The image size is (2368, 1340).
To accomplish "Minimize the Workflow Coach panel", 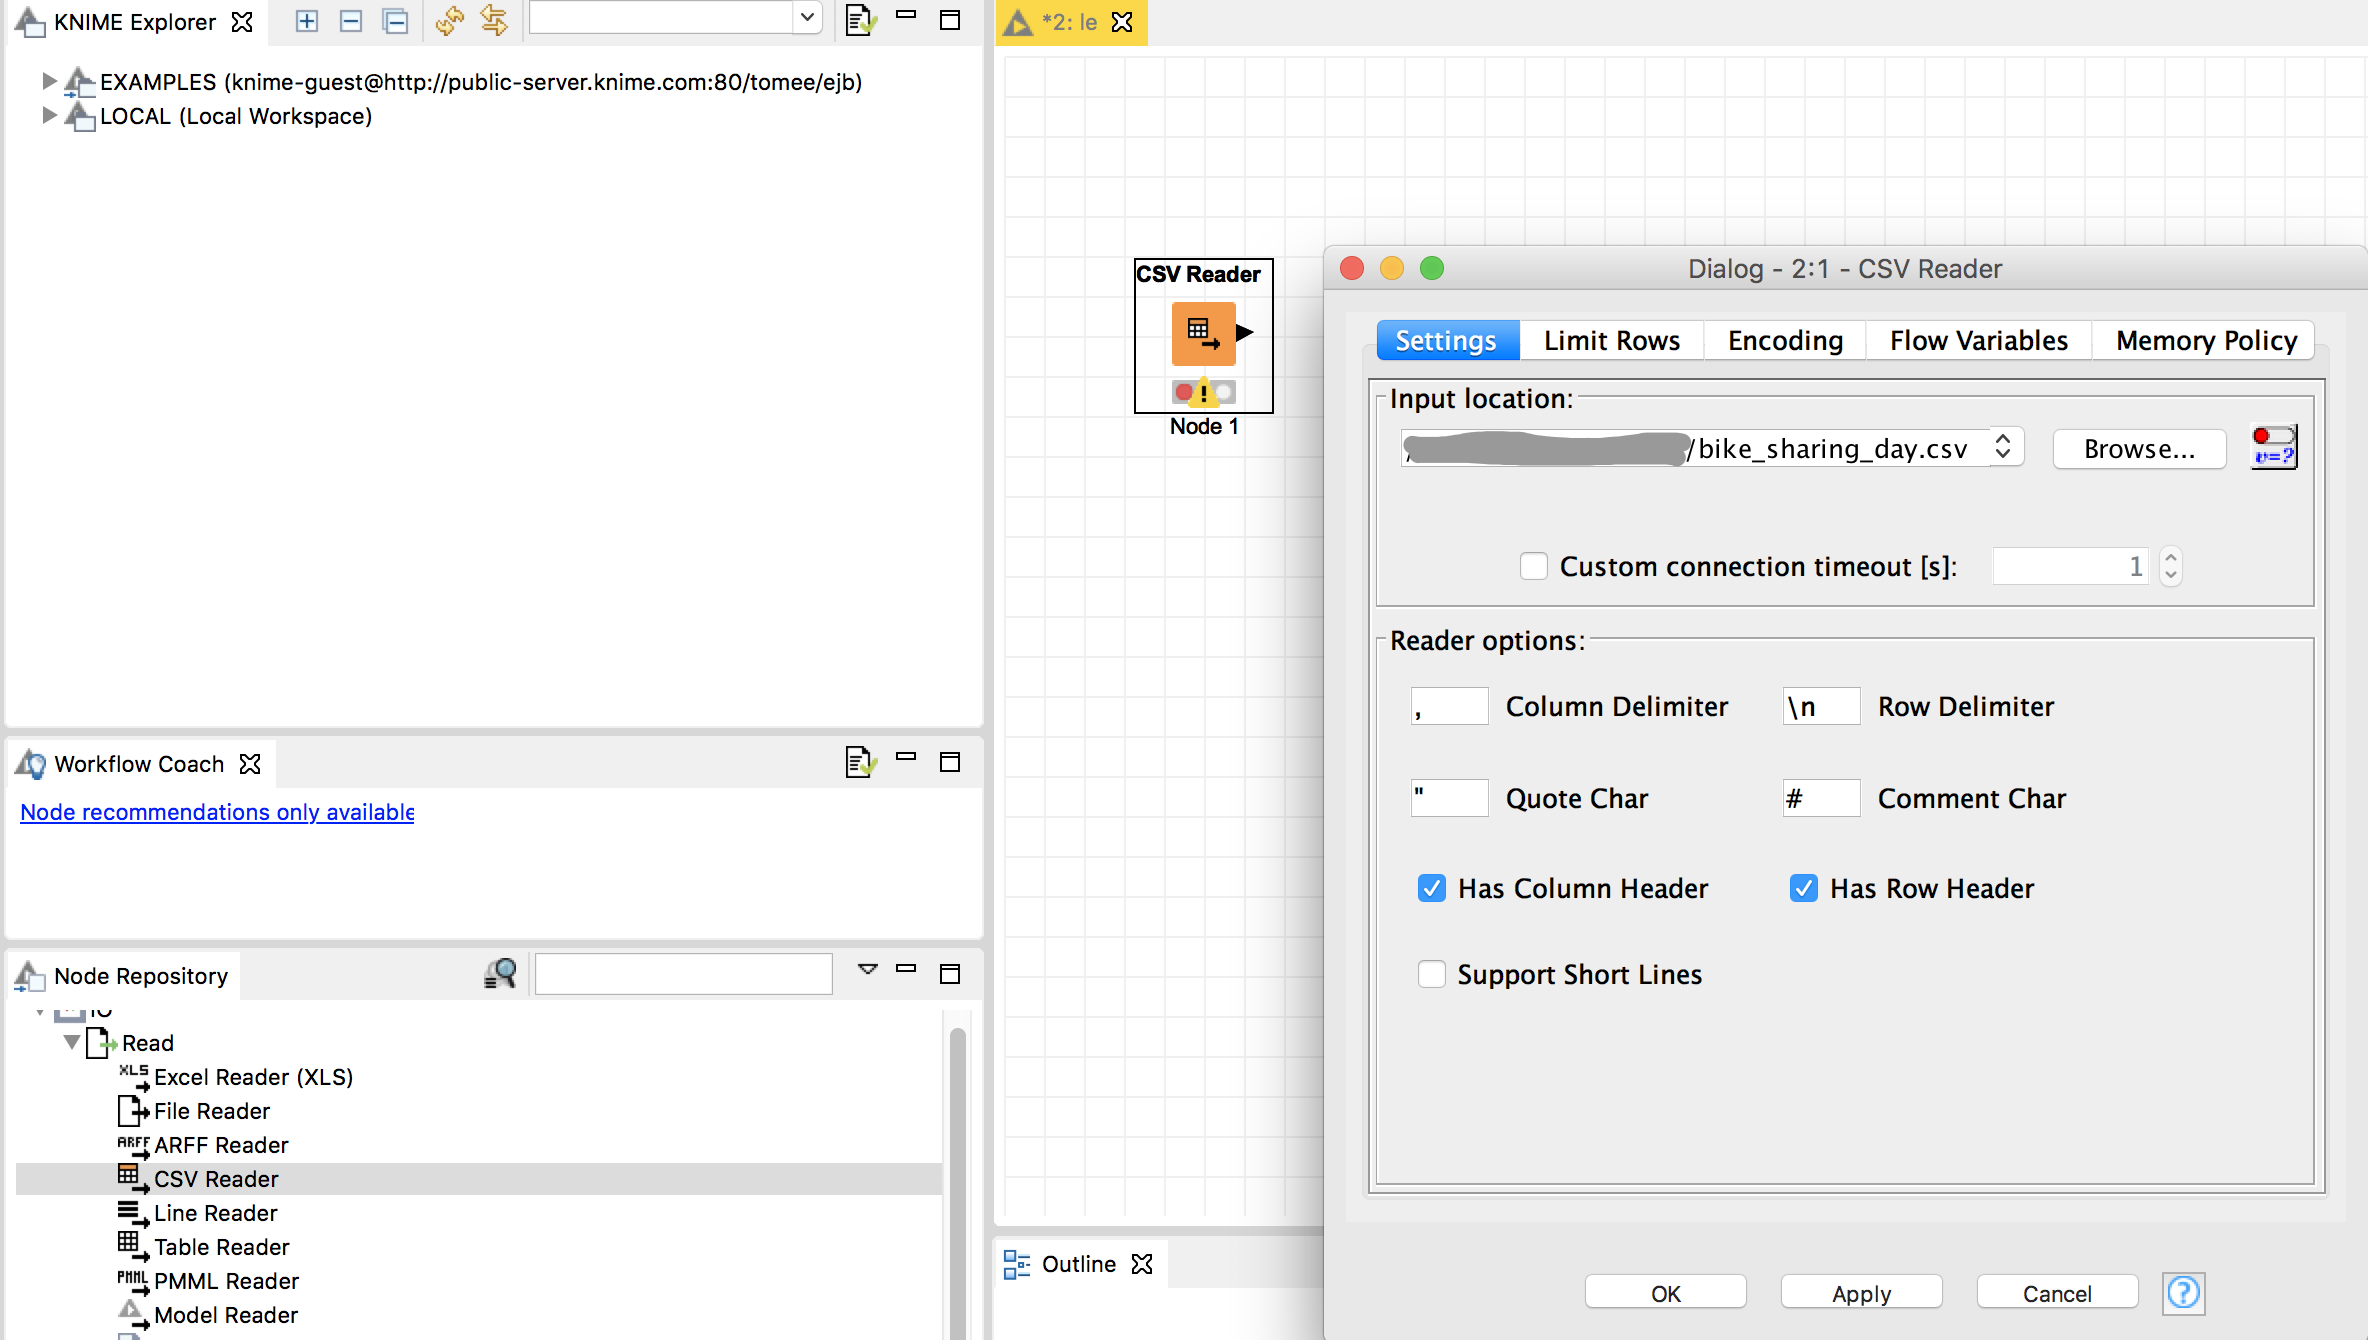I will 906,757.
